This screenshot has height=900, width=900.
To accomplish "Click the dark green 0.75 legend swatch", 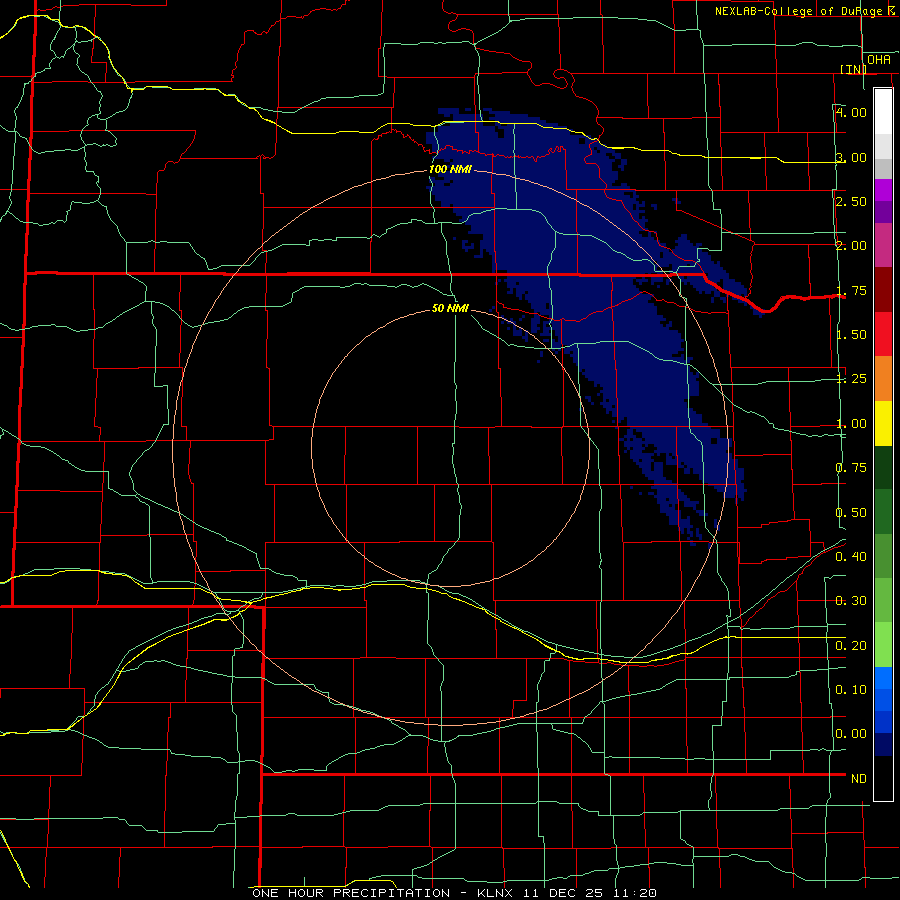I will coord(883,467).
